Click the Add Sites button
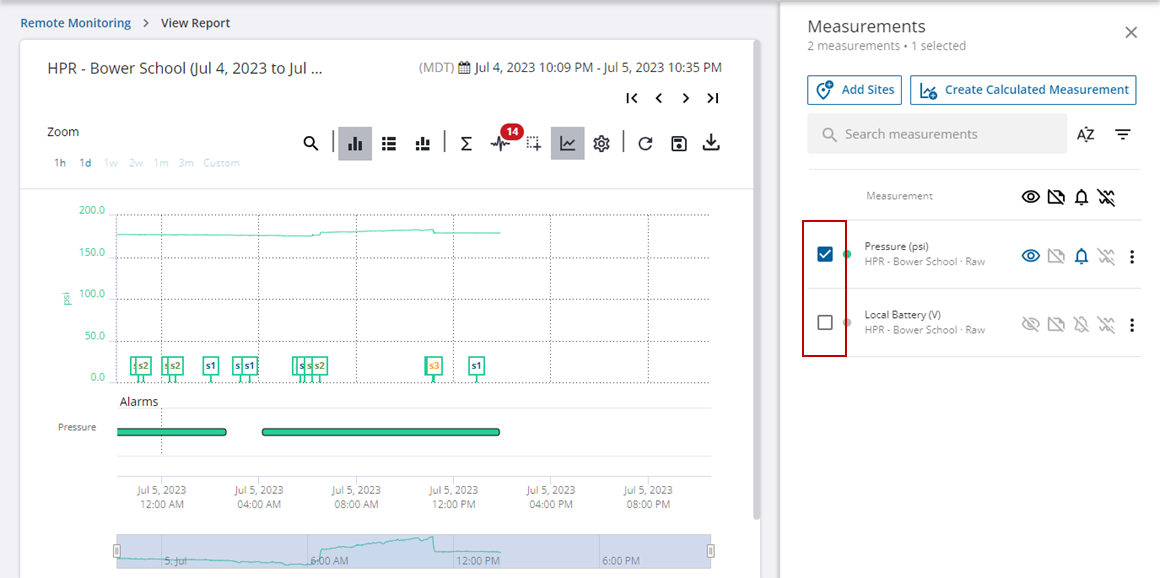Image resolution: width=1160 pixels, height=578 pixels. pyautogui.click(x=854, y=90)
